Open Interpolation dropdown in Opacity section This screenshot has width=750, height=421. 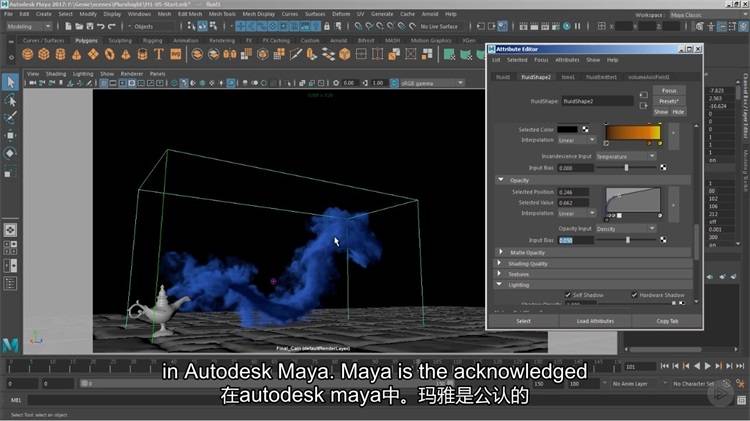pyautogui.click(x=577, y=213)
